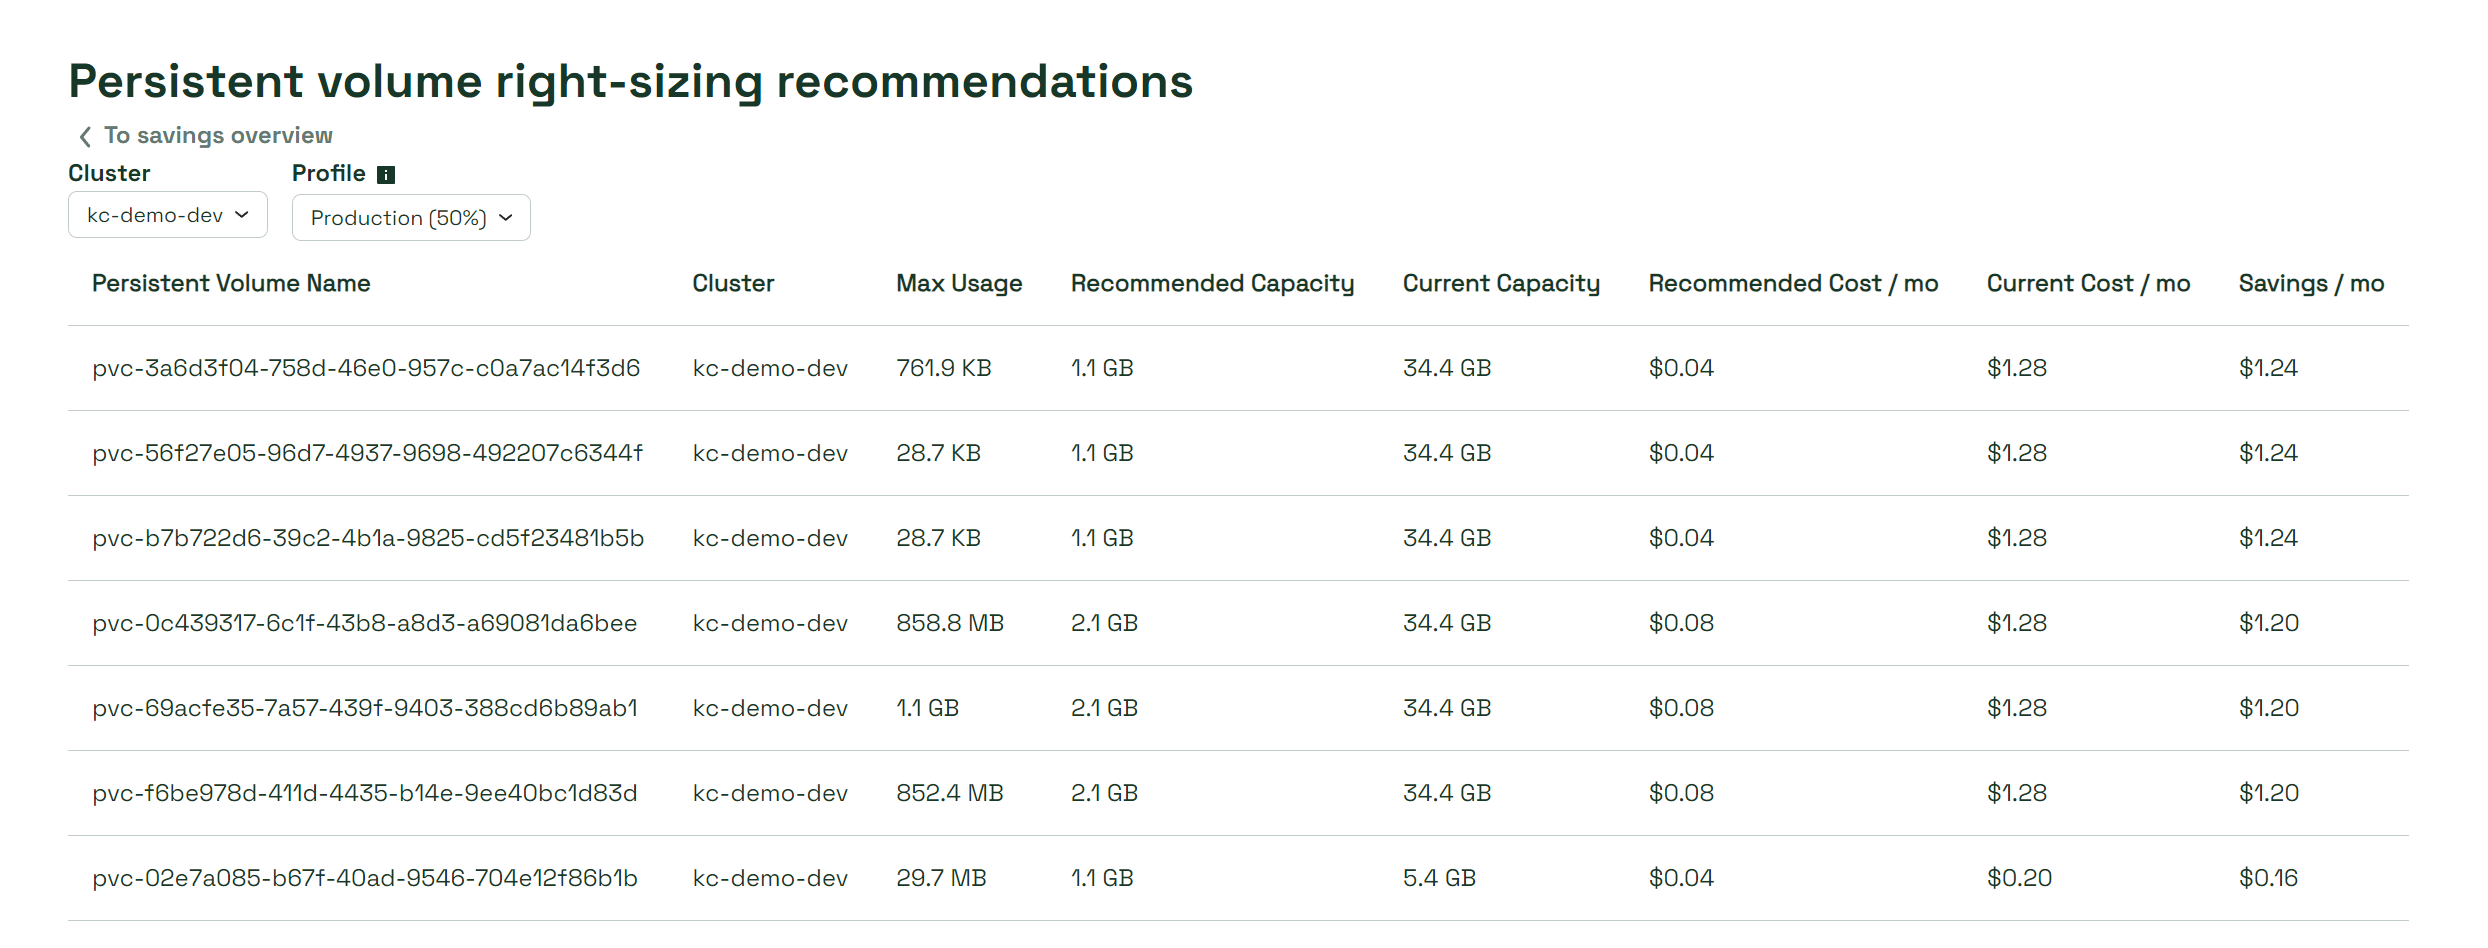Click the 858.8 MB max usage value
Viewport: 2488px width, 948px height.
click(x=950, y=623)
